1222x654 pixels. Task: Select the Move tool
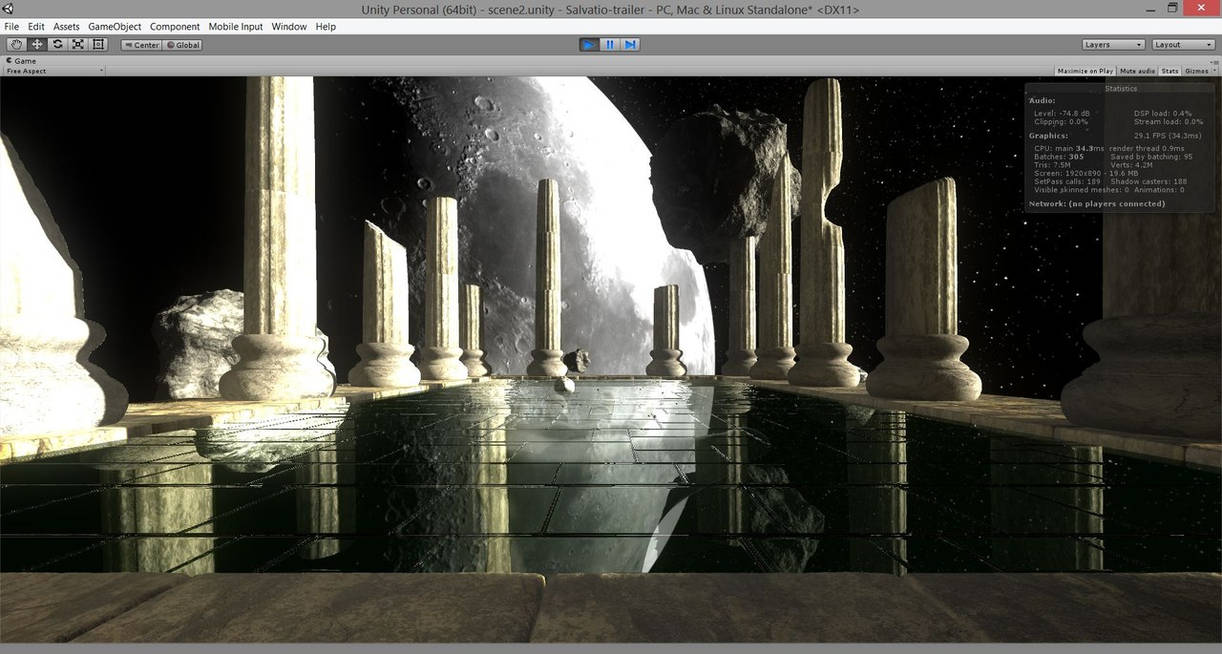(x=37, y=44)
